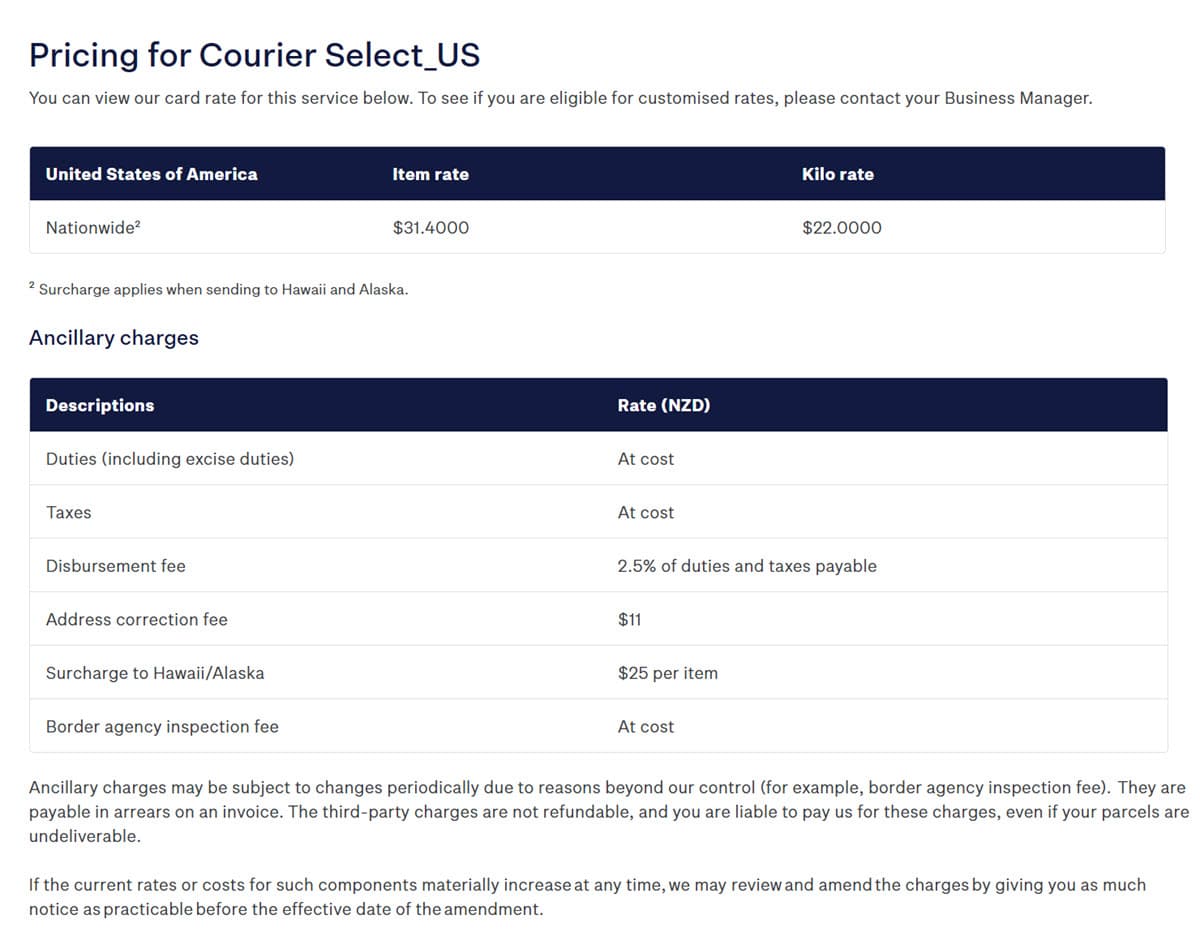This screenshot has width=1200, height=945.
Task: Click the Hawaii and Alaska surcharge footnote
Action: pyautogui.click(x=223, y=290)
